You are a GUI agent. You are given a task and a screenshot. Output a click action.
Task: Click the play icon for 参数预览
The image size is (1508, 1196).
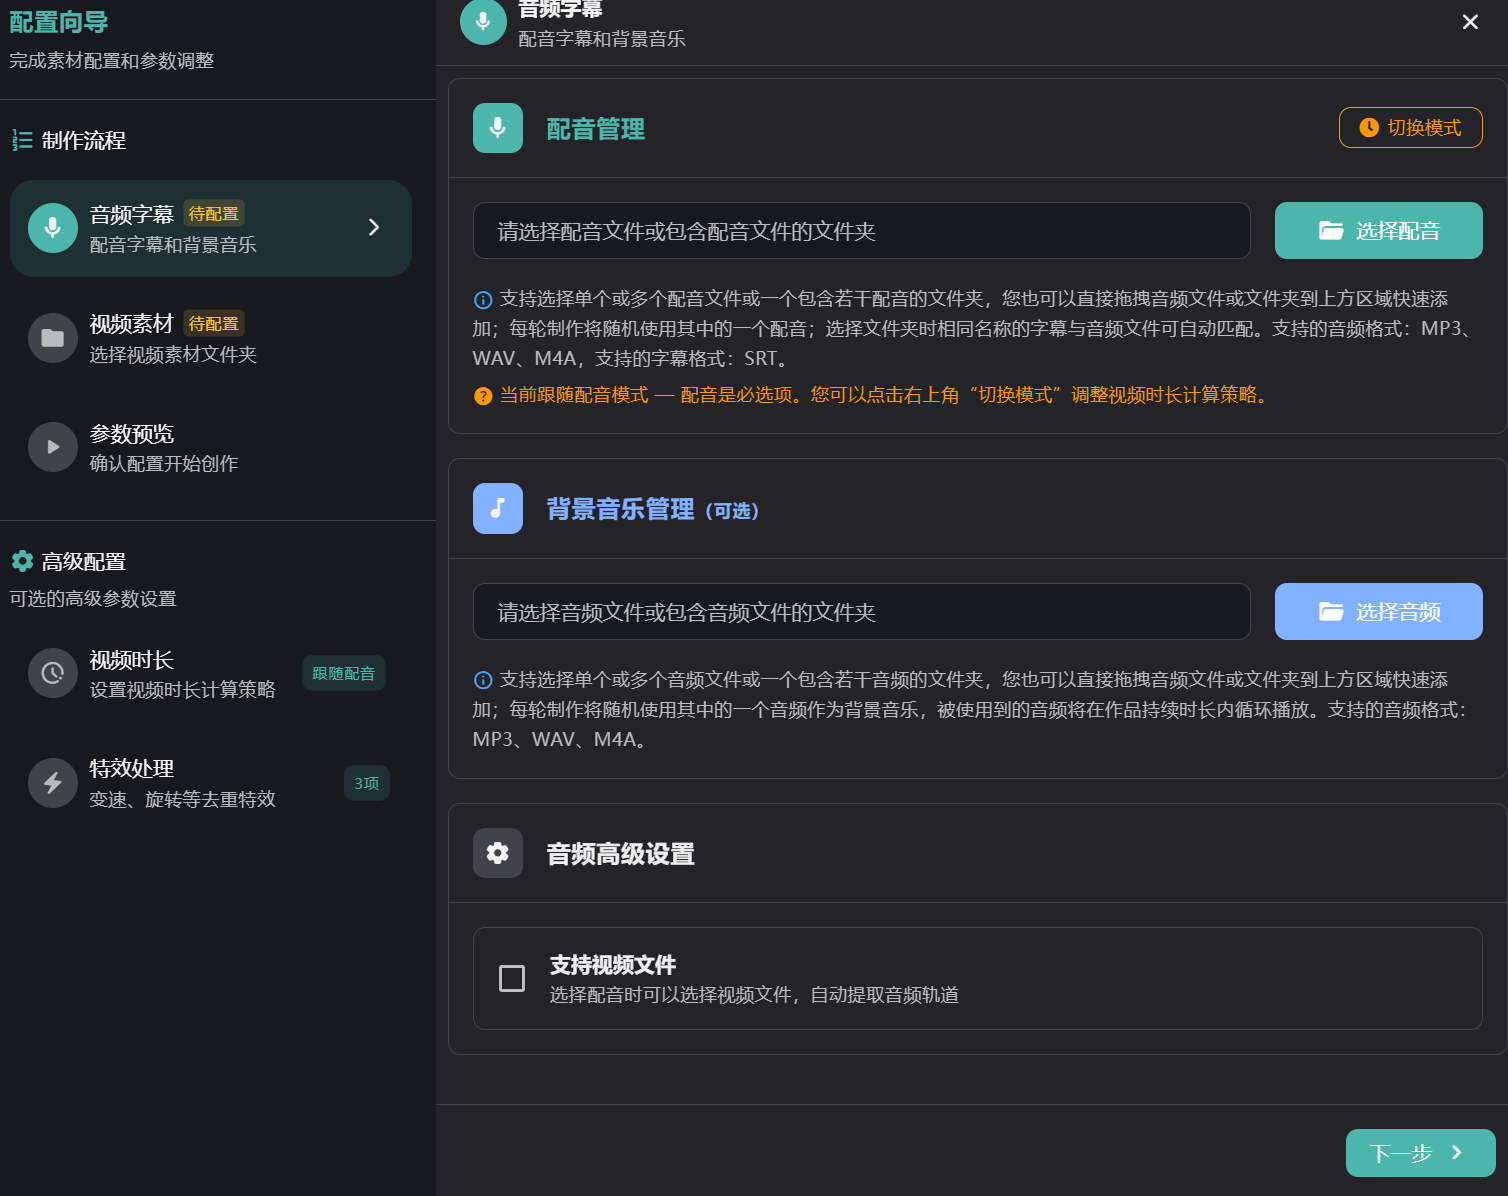pos(53,447)
